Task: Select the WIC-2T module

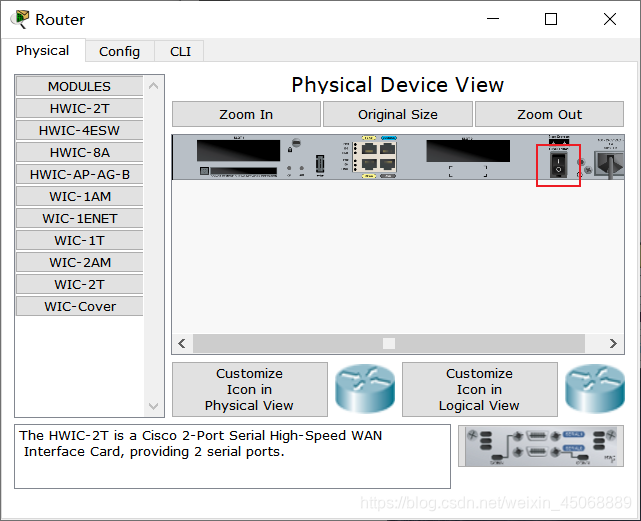Action: 80,285
